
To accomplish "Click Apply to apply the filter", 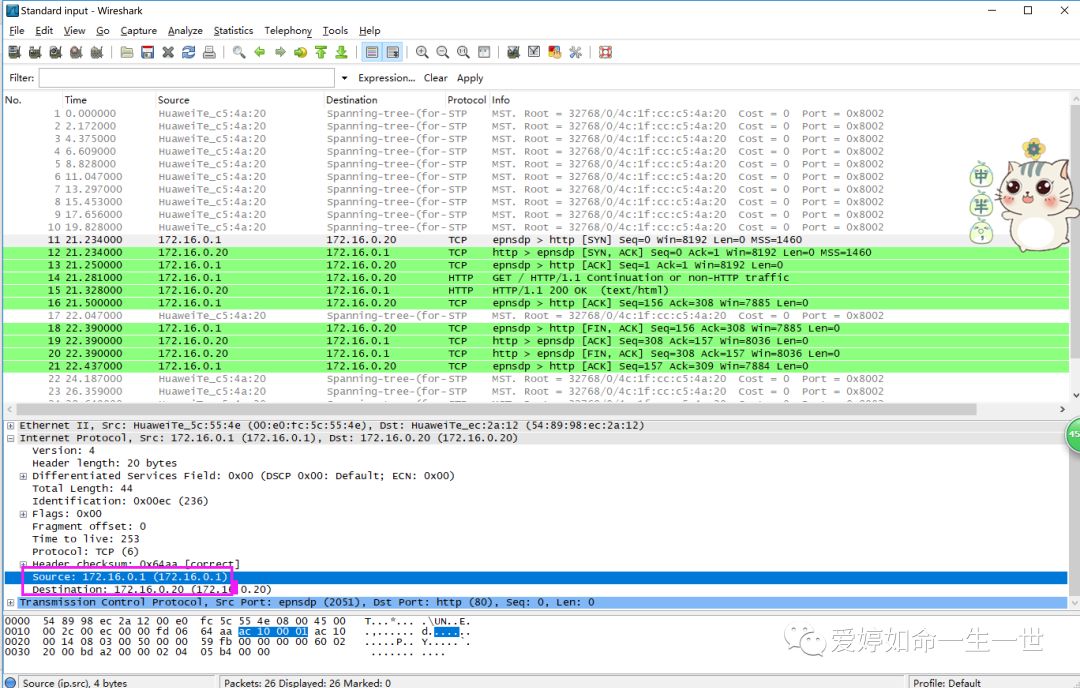I will [470, 78].
